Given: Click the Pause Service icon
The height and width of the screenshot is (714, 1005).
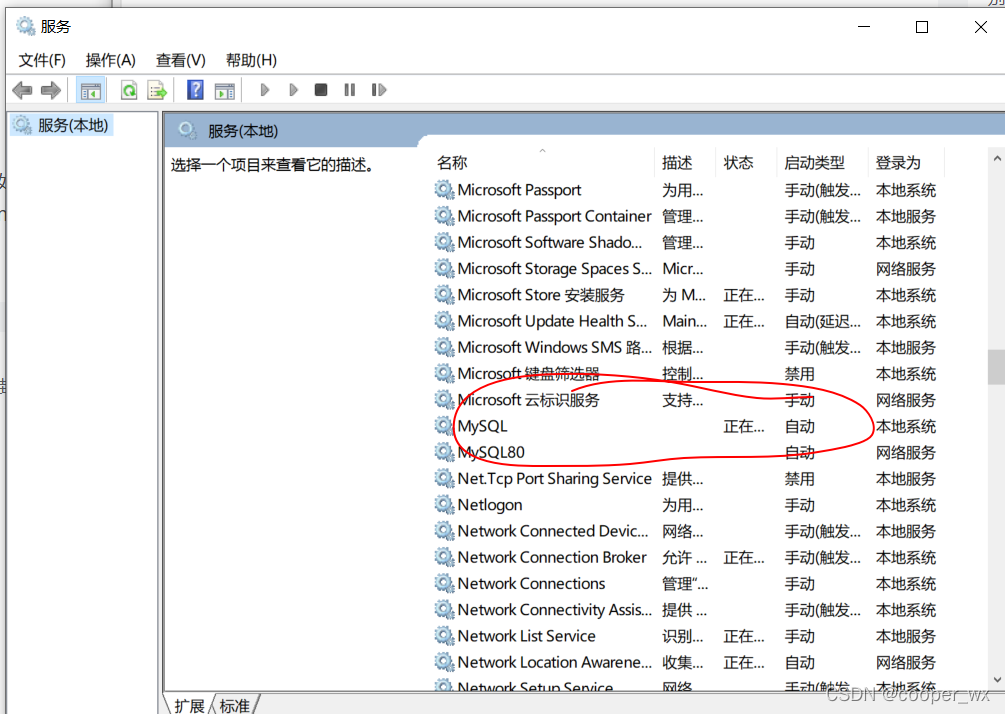Looking at the screenshot, I should 349,90.
